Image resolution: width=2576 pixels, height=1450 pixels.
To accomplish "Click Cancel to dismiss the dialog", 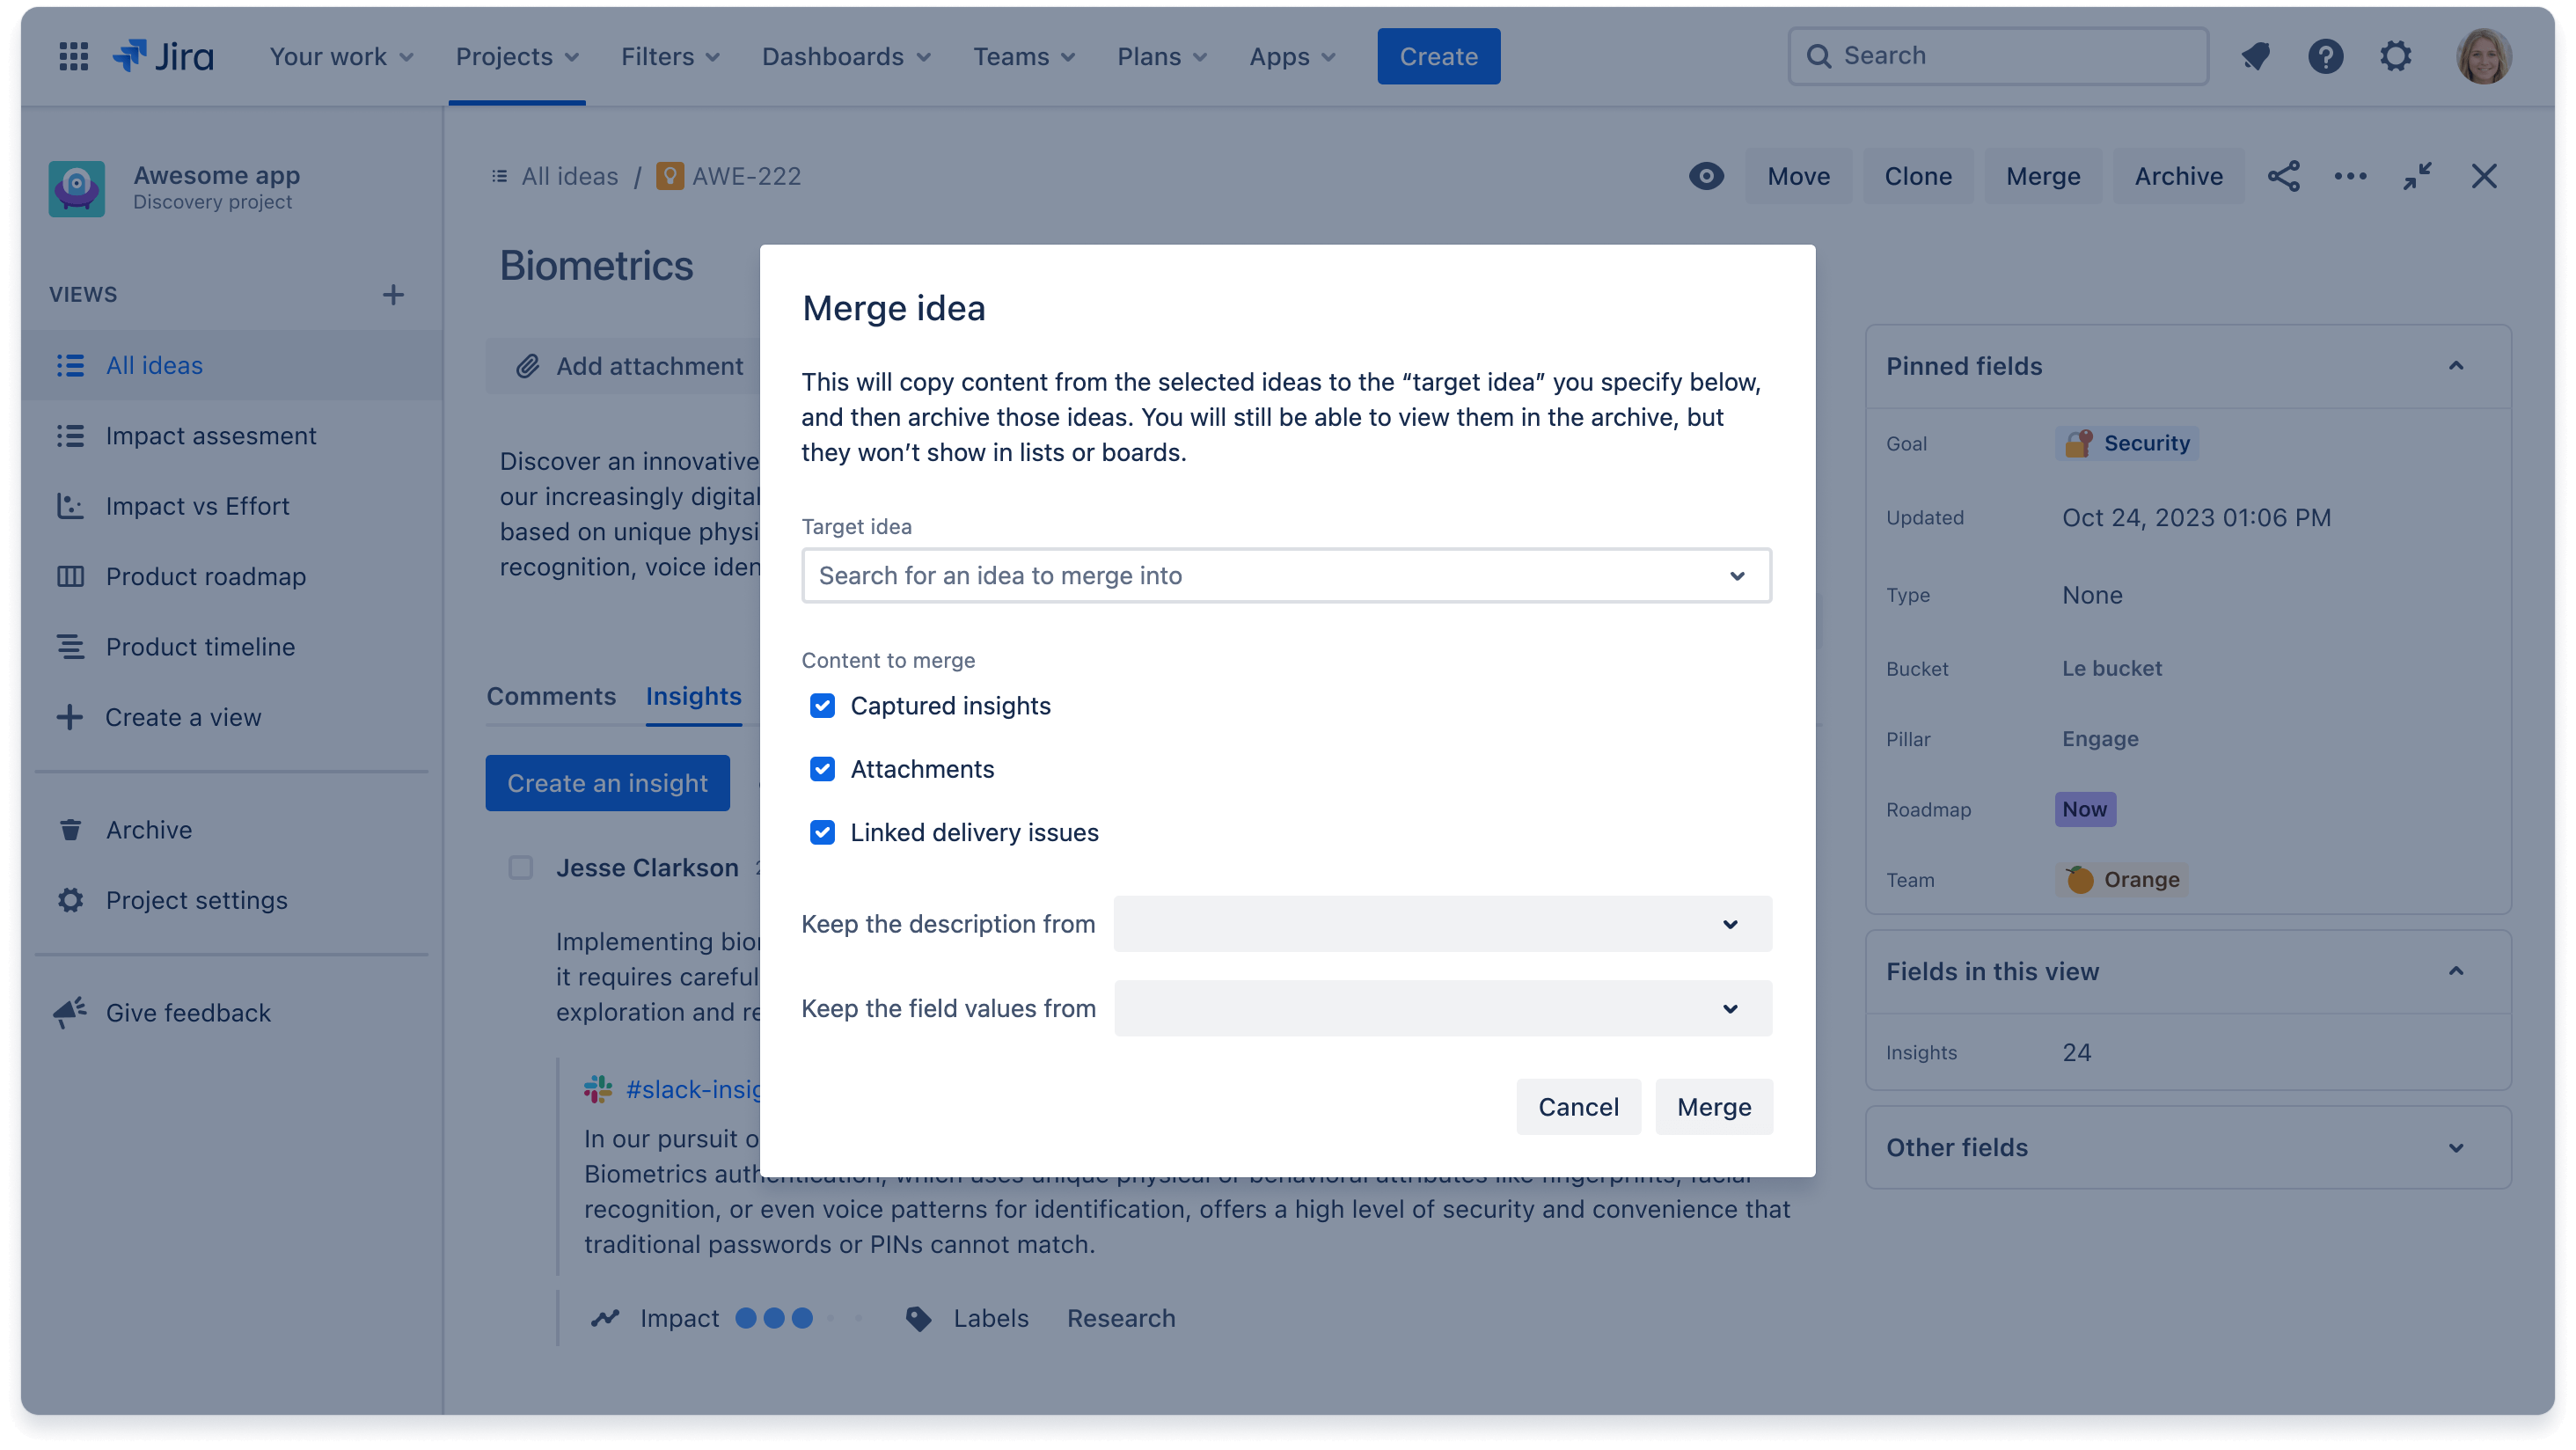I will click(1578, 1107).
